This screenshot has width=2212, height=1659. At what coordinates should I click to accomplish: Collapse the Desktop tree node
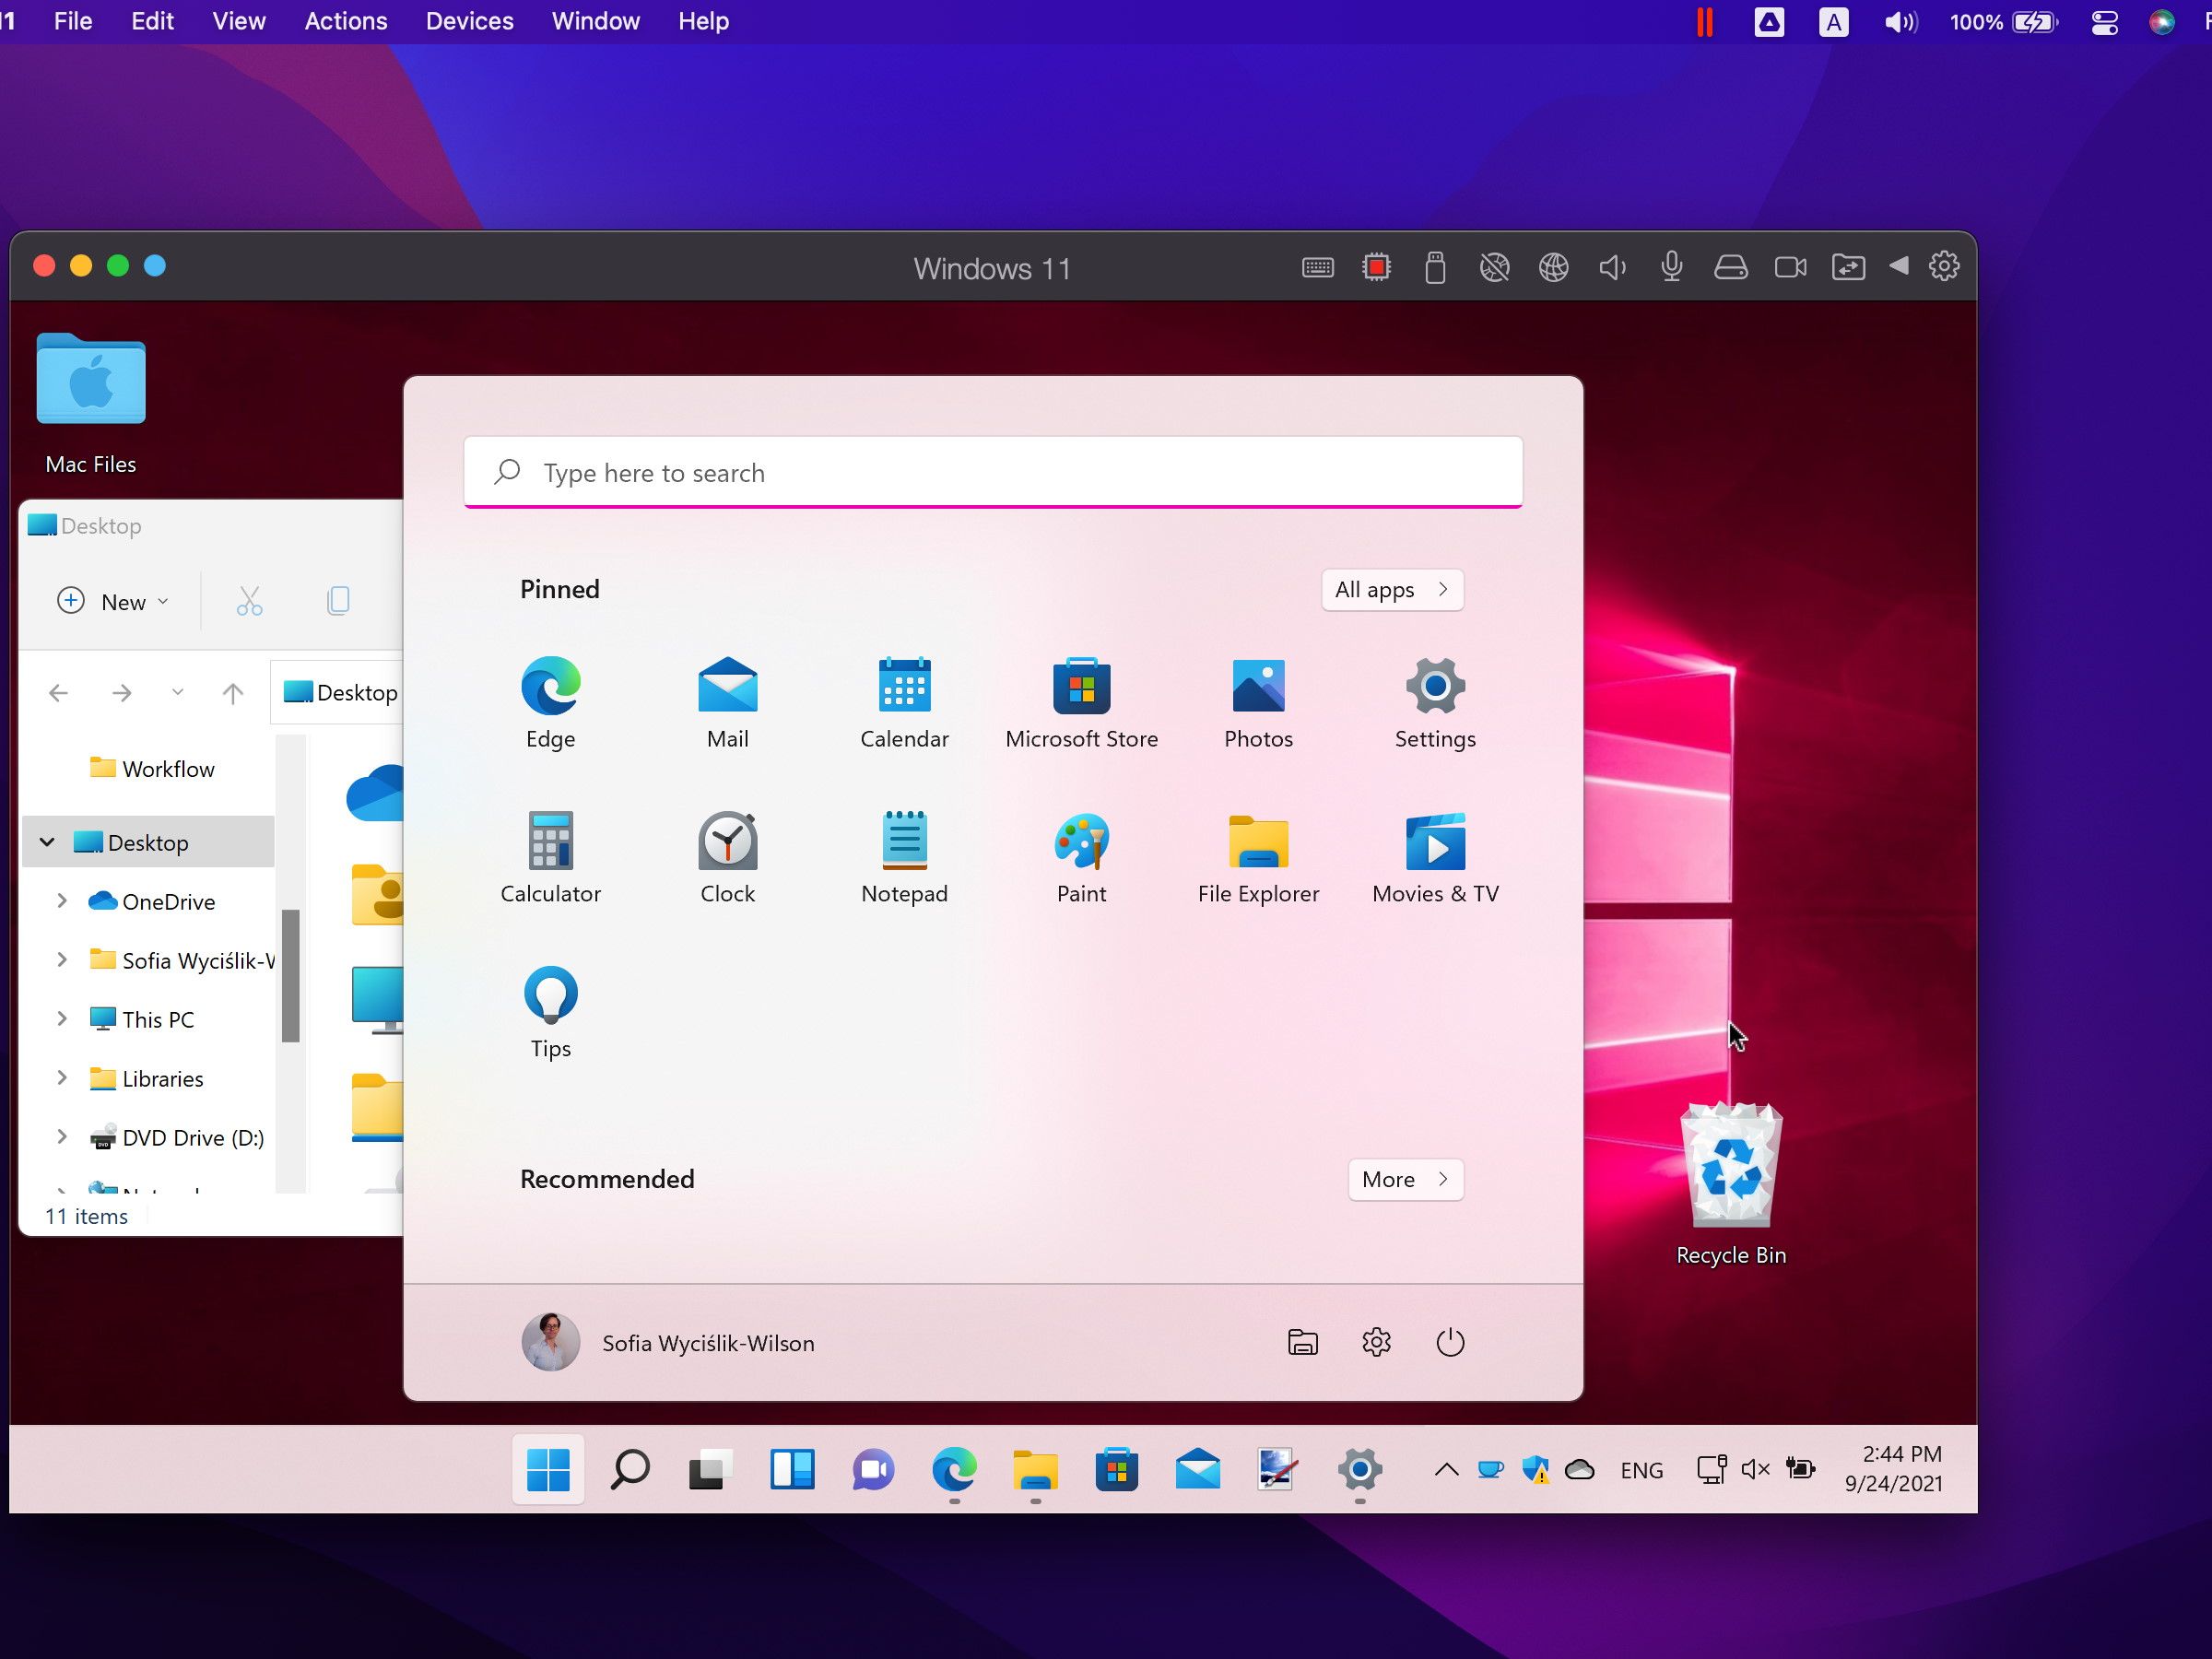[x=47, y=842]
